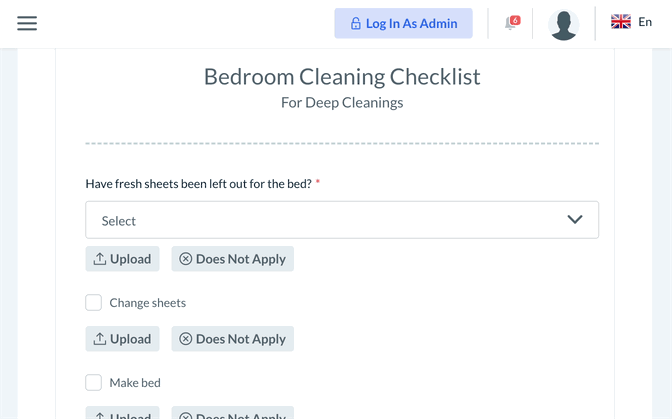The image size is (672, 419).
Task: Click the Make bed label text
Action: coord(135,383)
